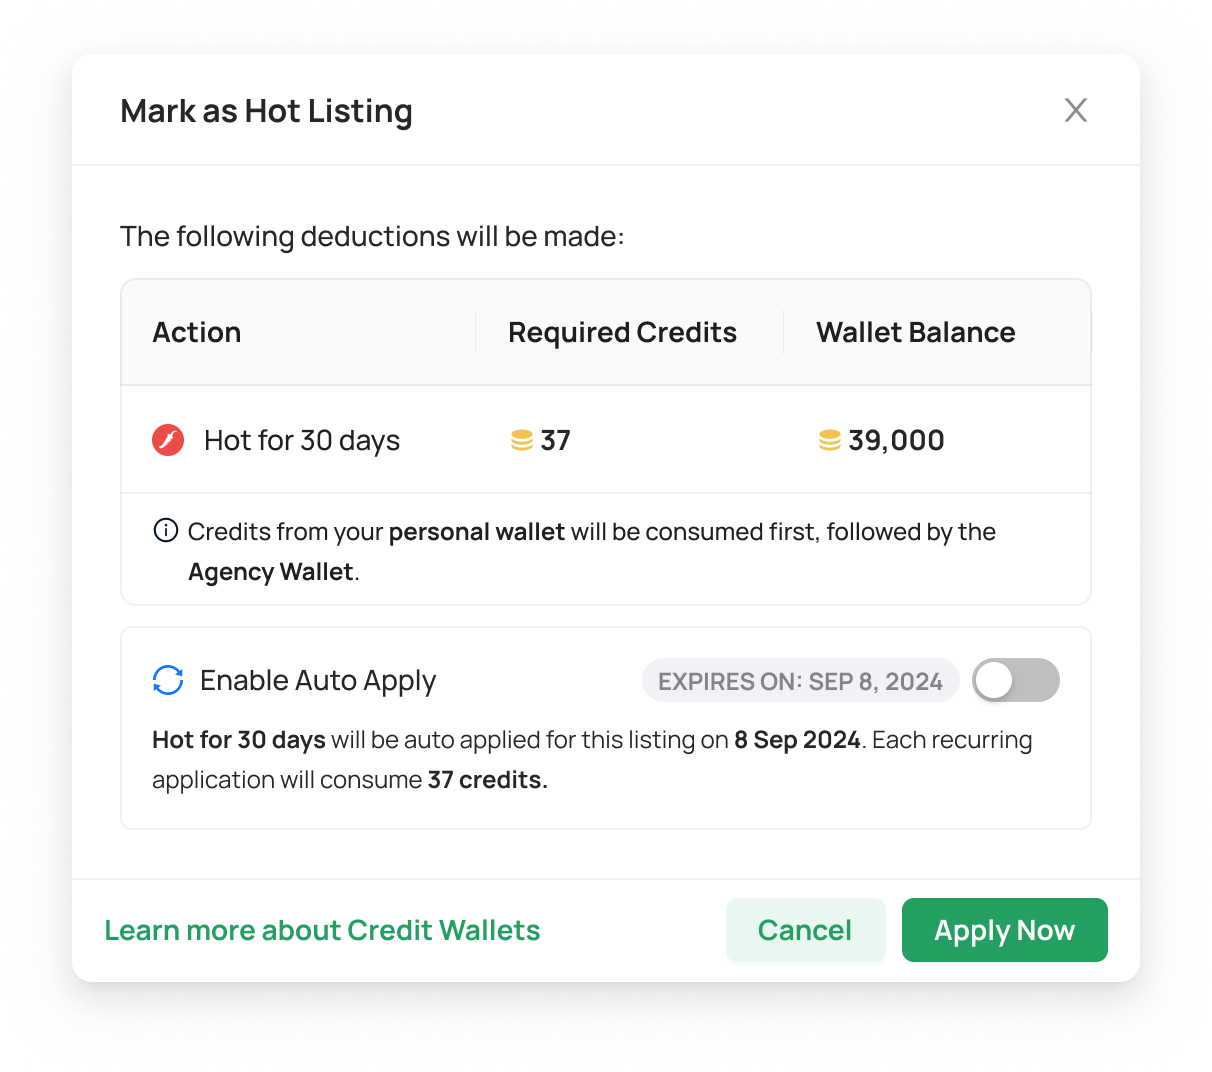Click the coin icon beside 37 credits
Image resolution: width=1212 pixels, height=1072 pixels.
tap(522, 440)
